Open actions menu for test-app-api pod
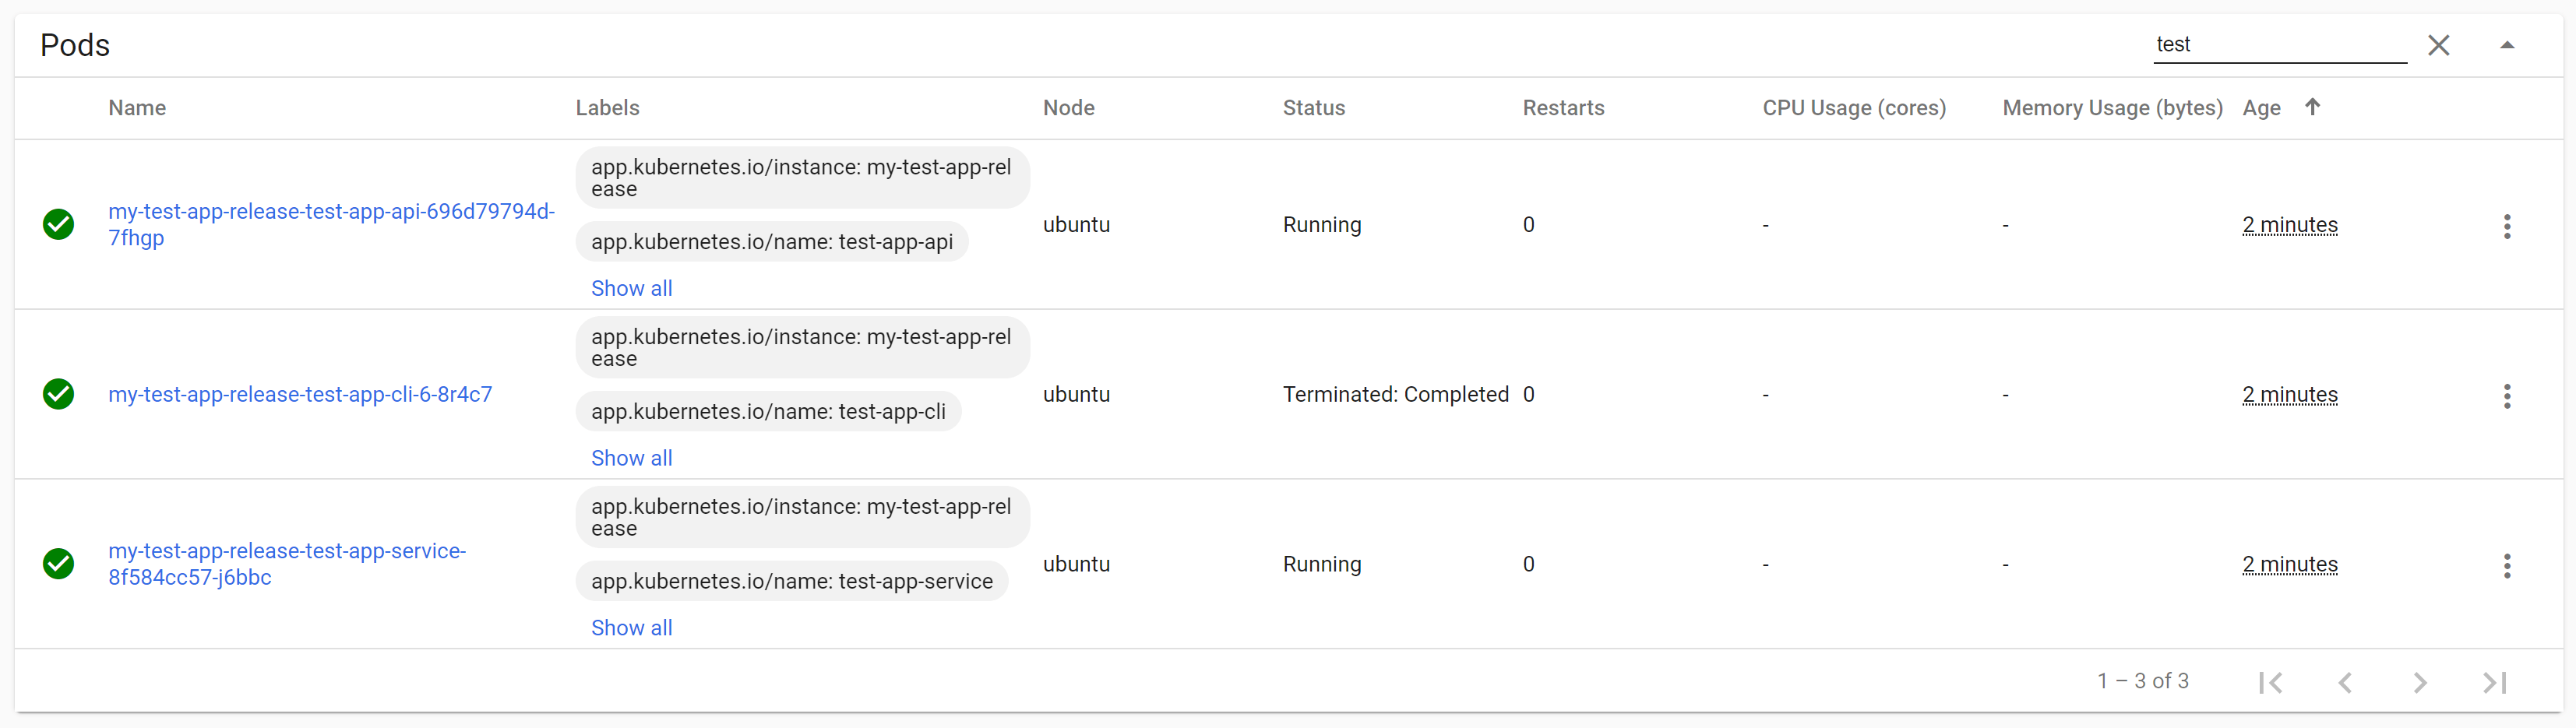 click(x=2506, y=226)
